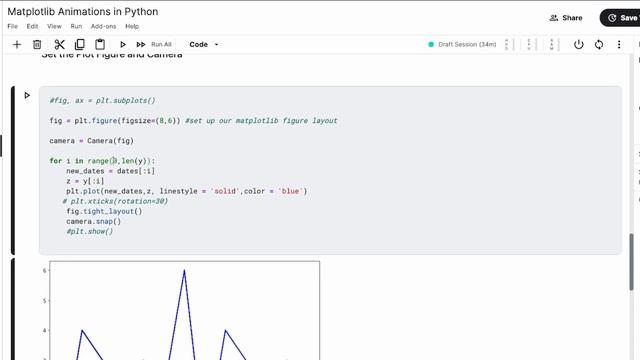Open the File menu
640x360 pixels.
coord(13,26)
